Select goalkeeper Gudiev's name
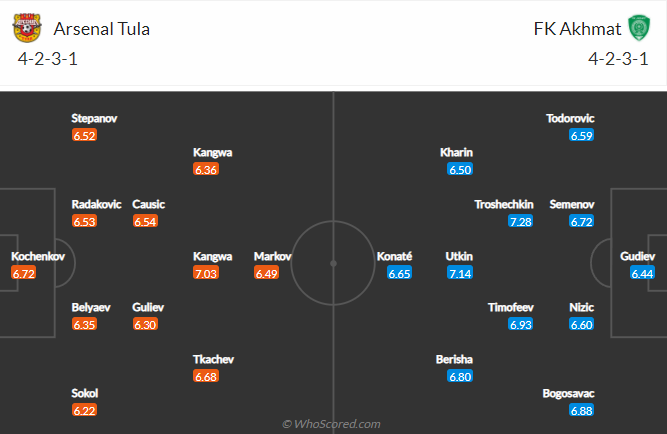This screenshot has height=434, width=667. point(637,257)
